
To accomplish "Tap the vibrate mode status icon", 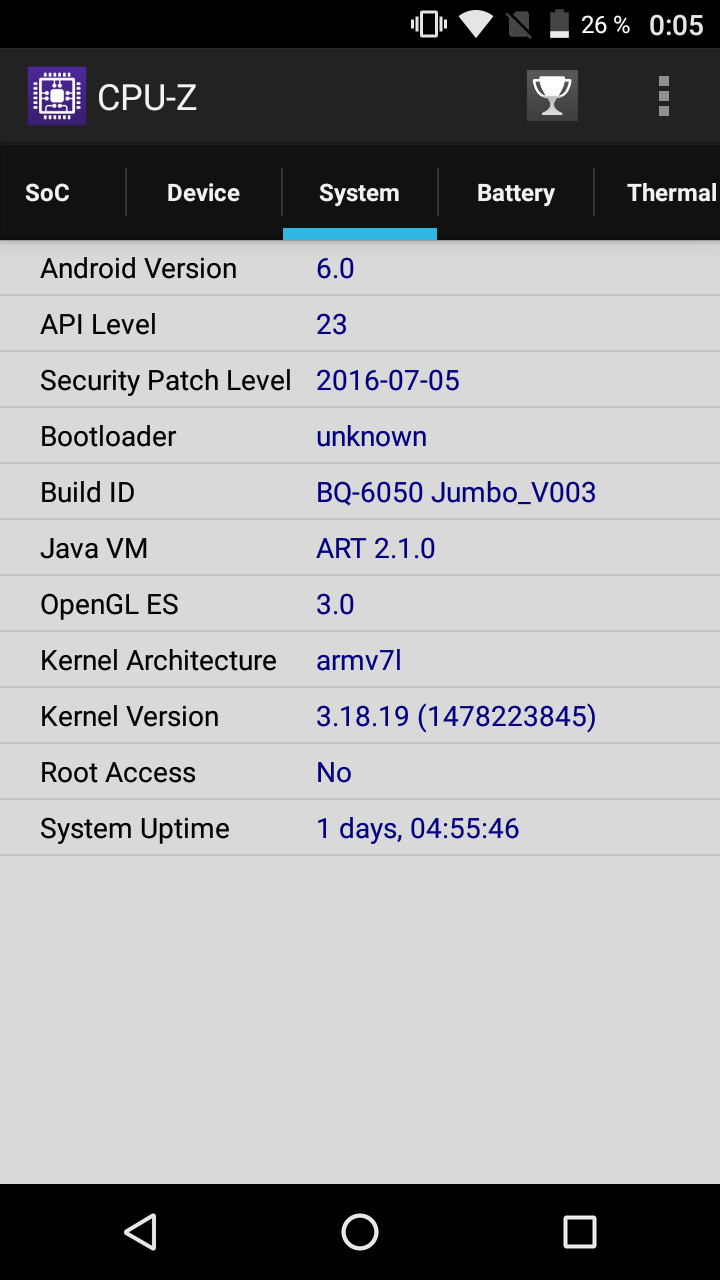I will click(x=429, y=24).
